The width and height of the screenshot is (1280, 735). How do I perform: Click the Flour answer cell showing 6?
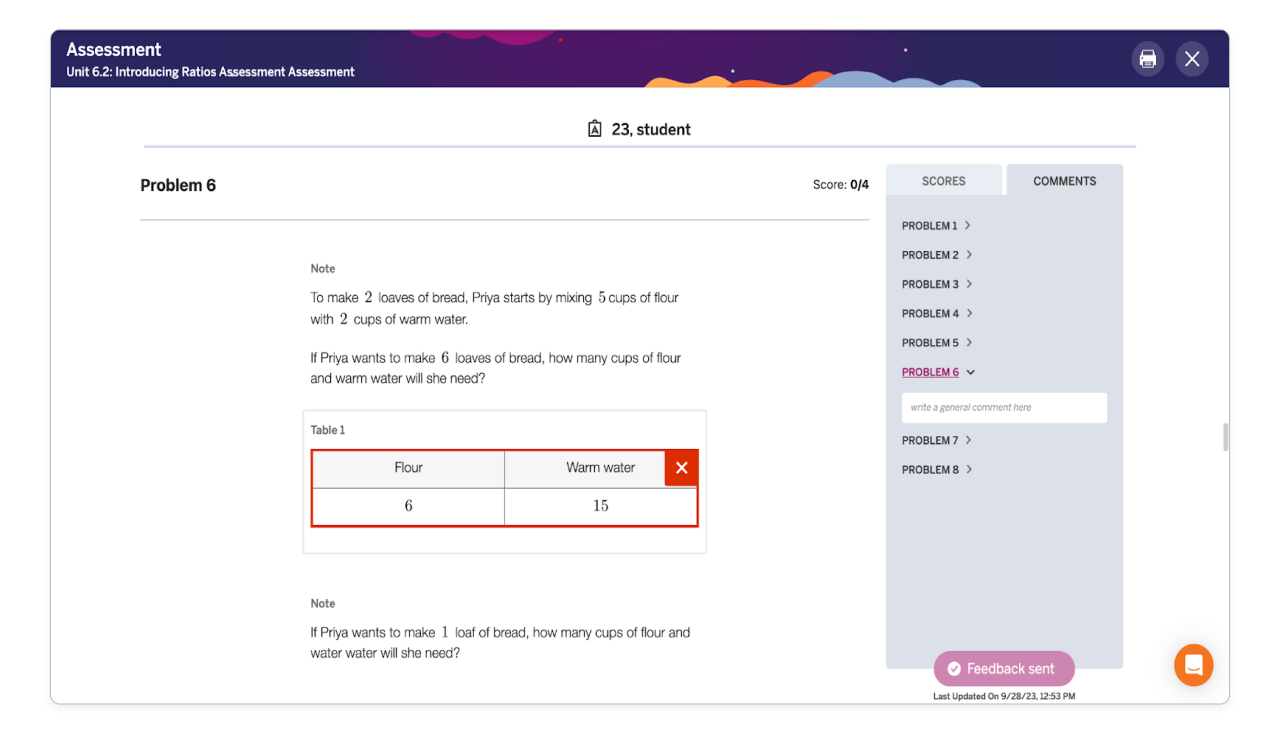point(408,506)
